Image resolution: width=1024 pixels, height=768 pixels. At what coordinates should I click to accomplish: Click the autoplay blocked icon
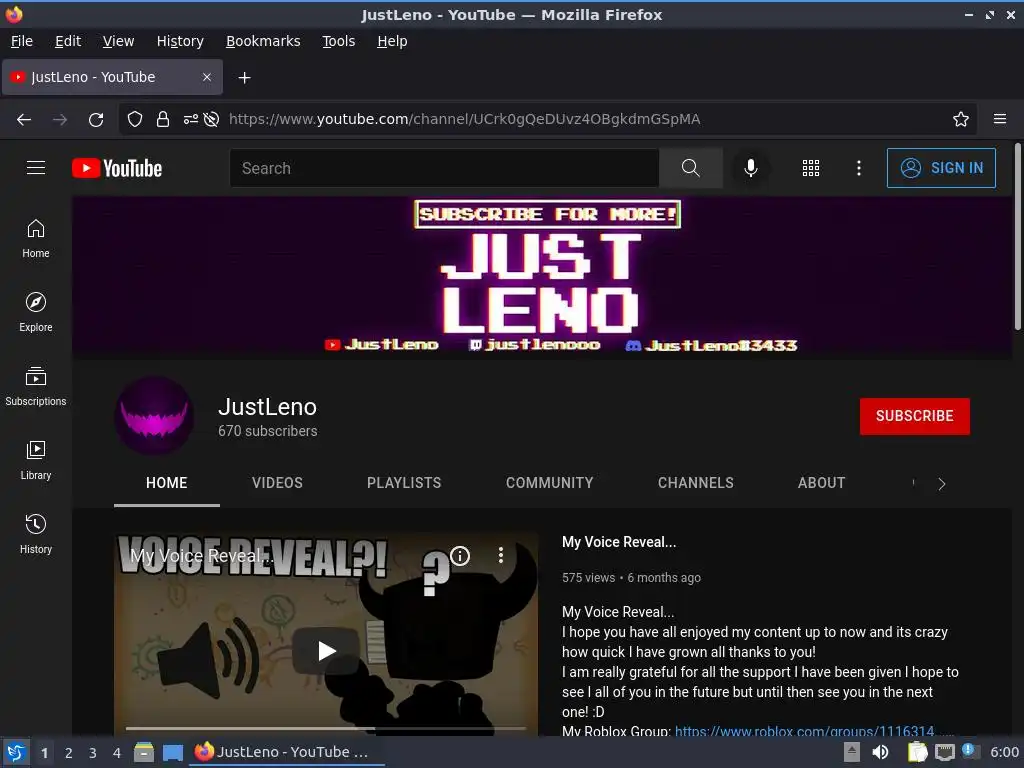211,119
